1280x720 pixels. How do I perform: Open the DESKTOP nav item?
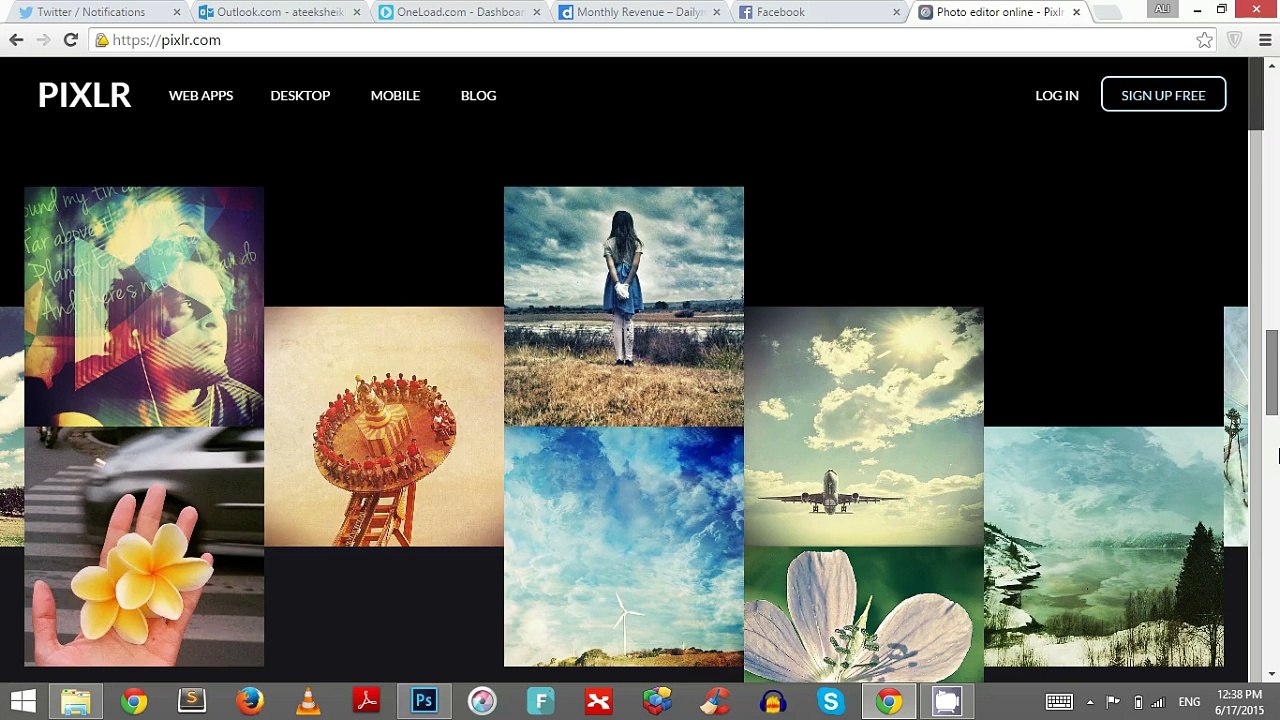[x=300, y=95]
